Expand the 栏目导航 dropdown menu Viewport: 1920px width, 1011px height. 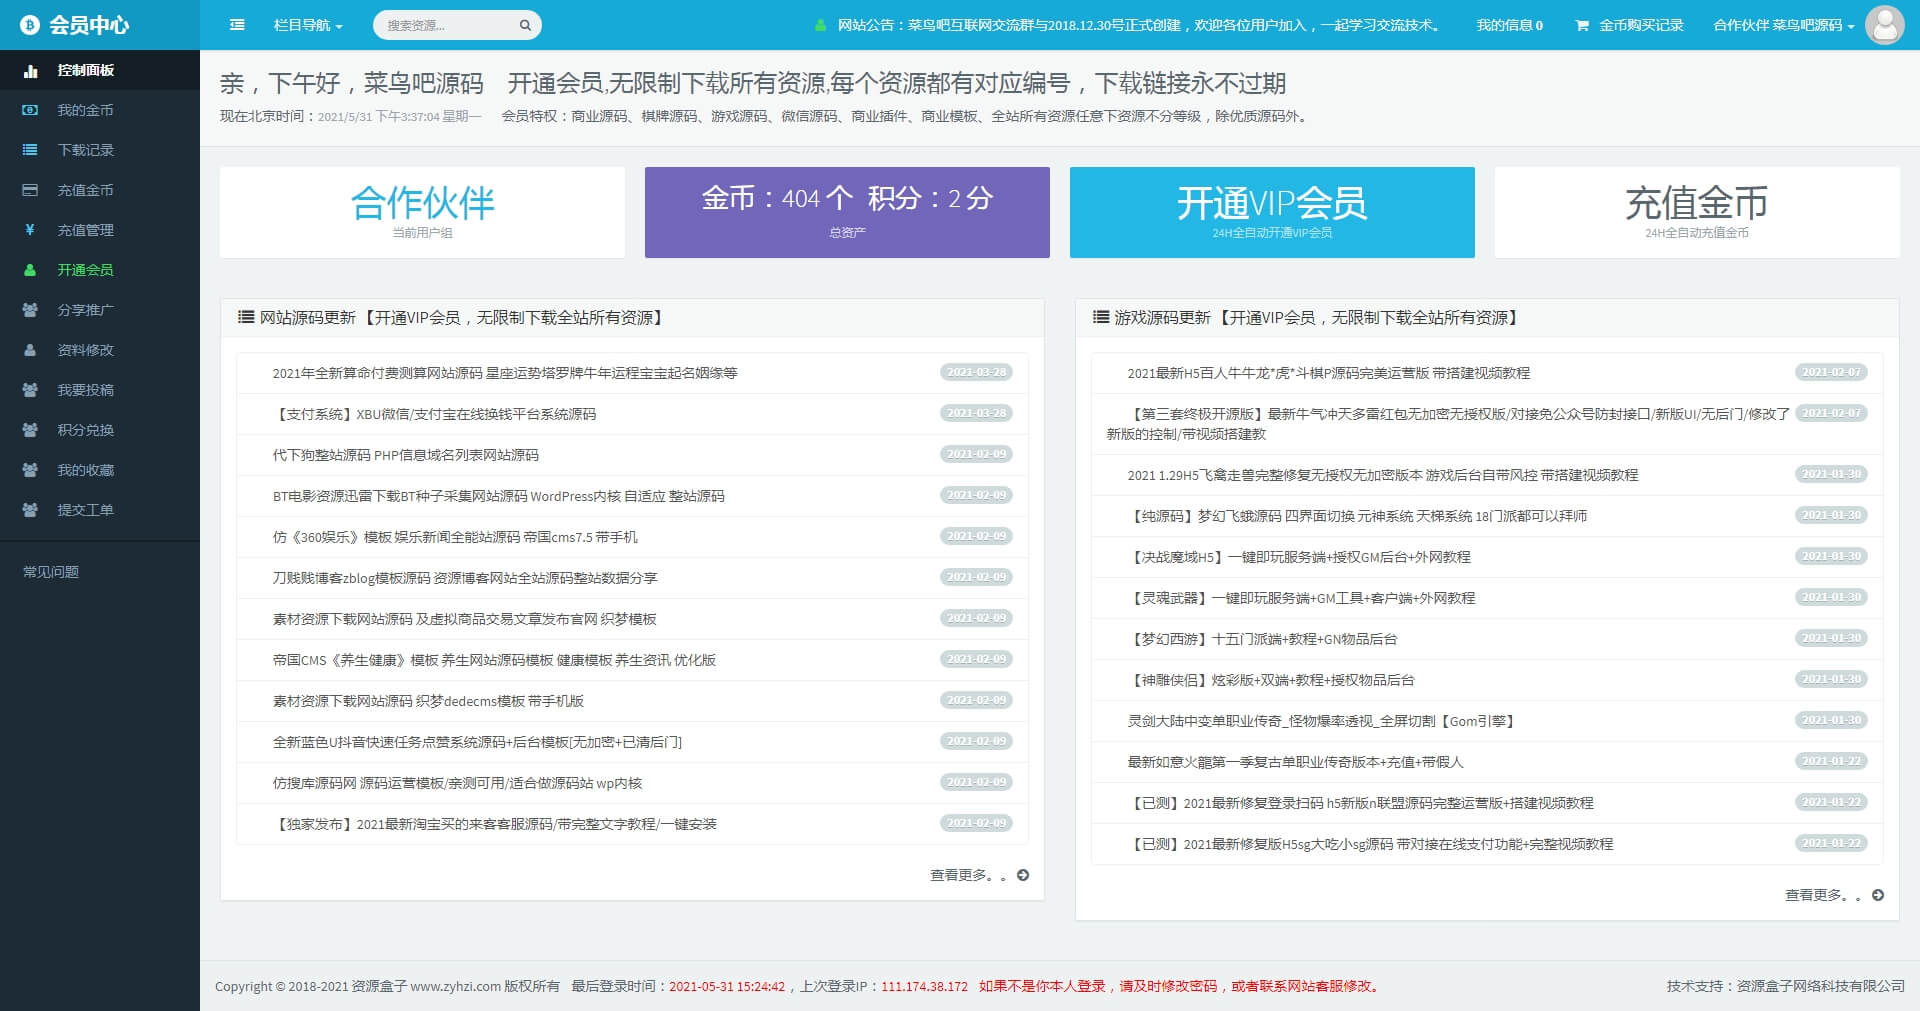(x=308, y=25)
